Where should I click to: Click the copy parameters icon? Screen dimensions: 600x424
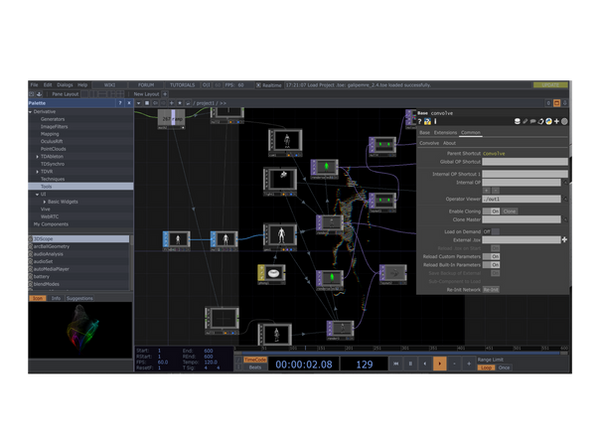click(541, 121)
